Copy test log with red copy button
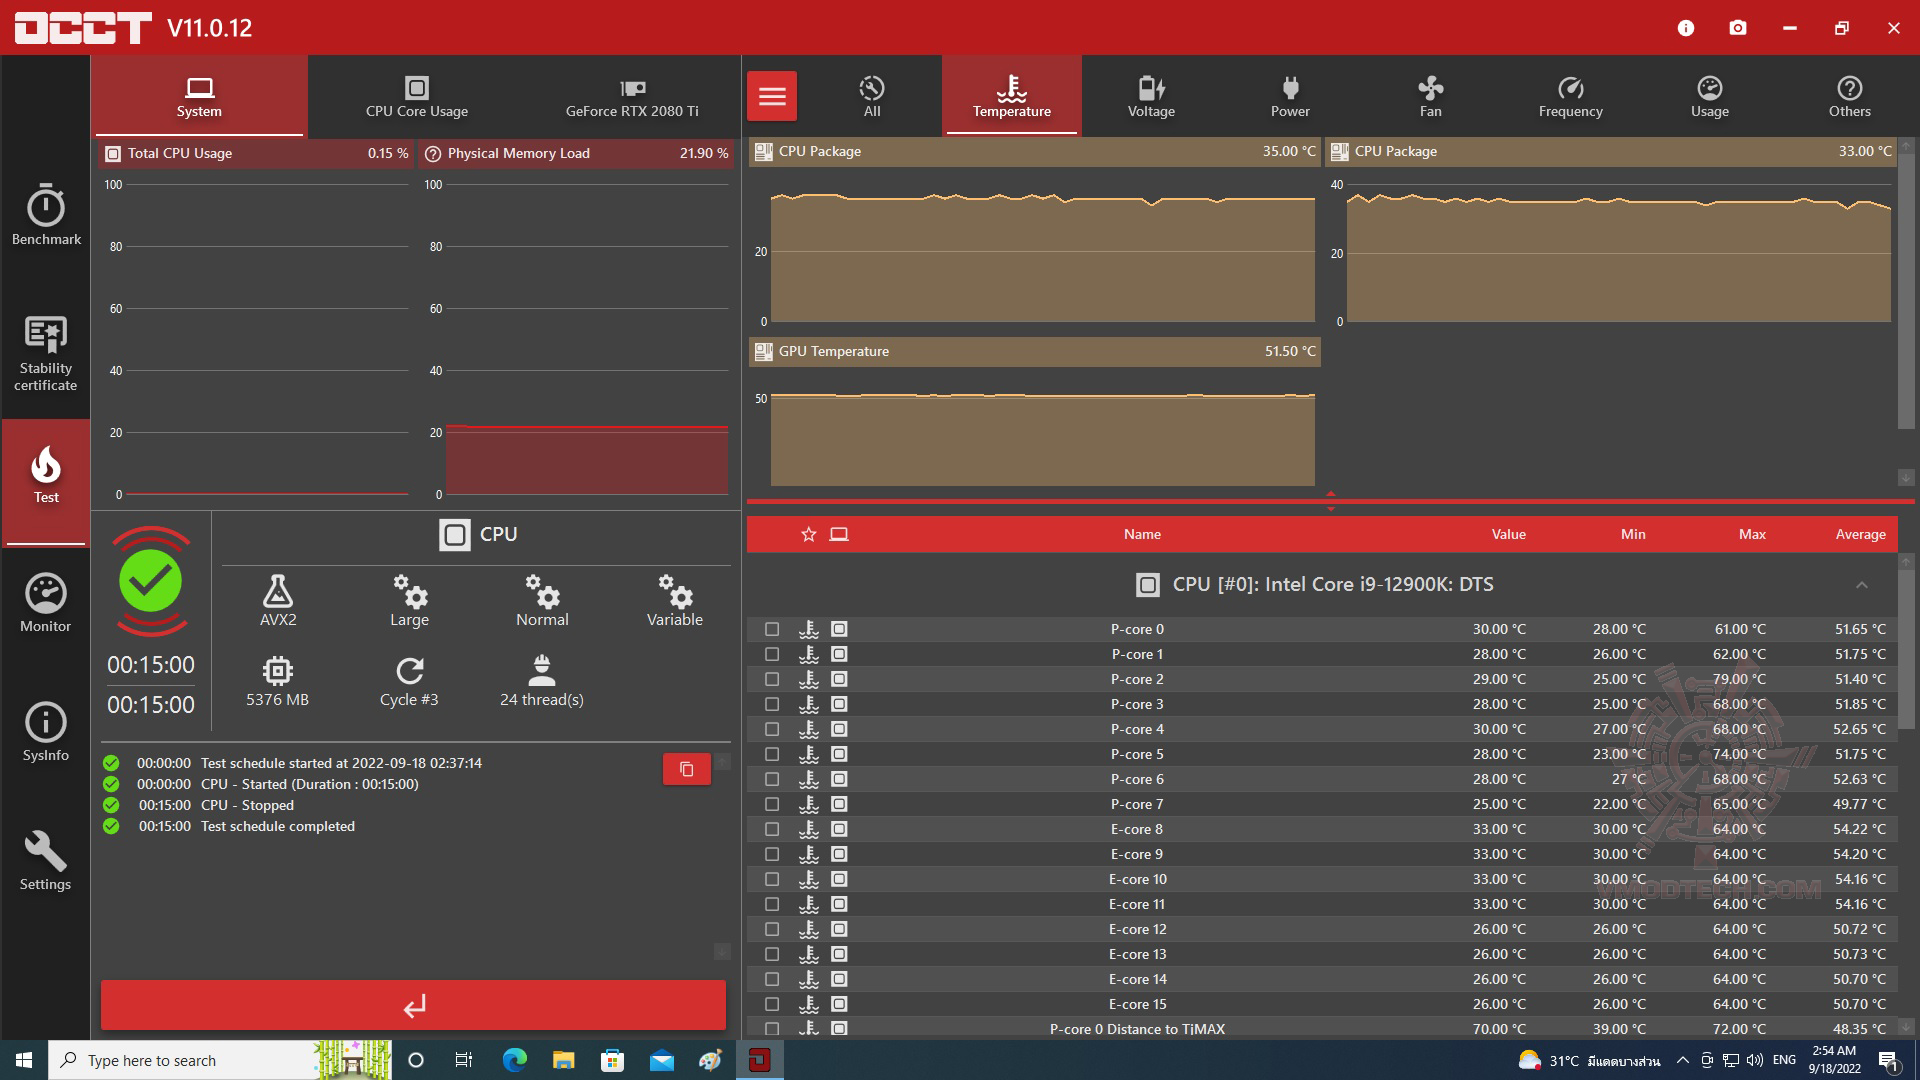The image size is (1920, 1080). pyautogui.click(x=686, y=769)
